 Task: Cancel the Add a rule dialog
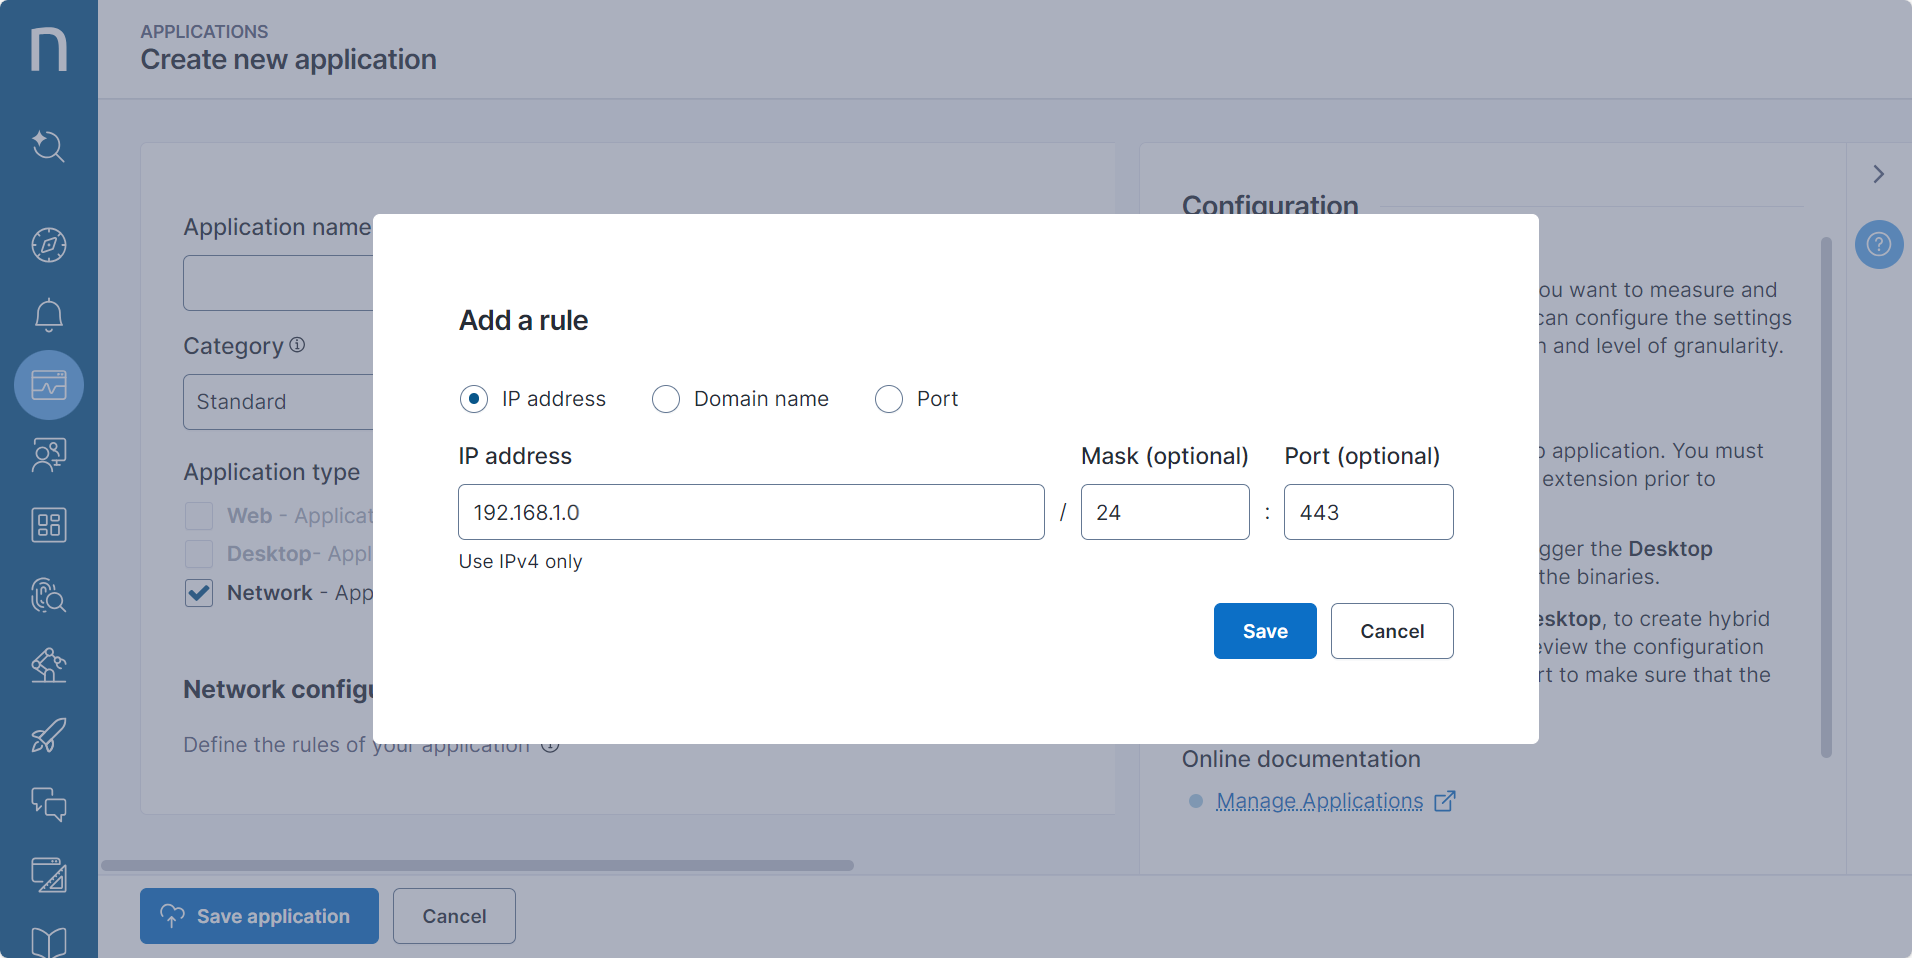point(1391,631)
